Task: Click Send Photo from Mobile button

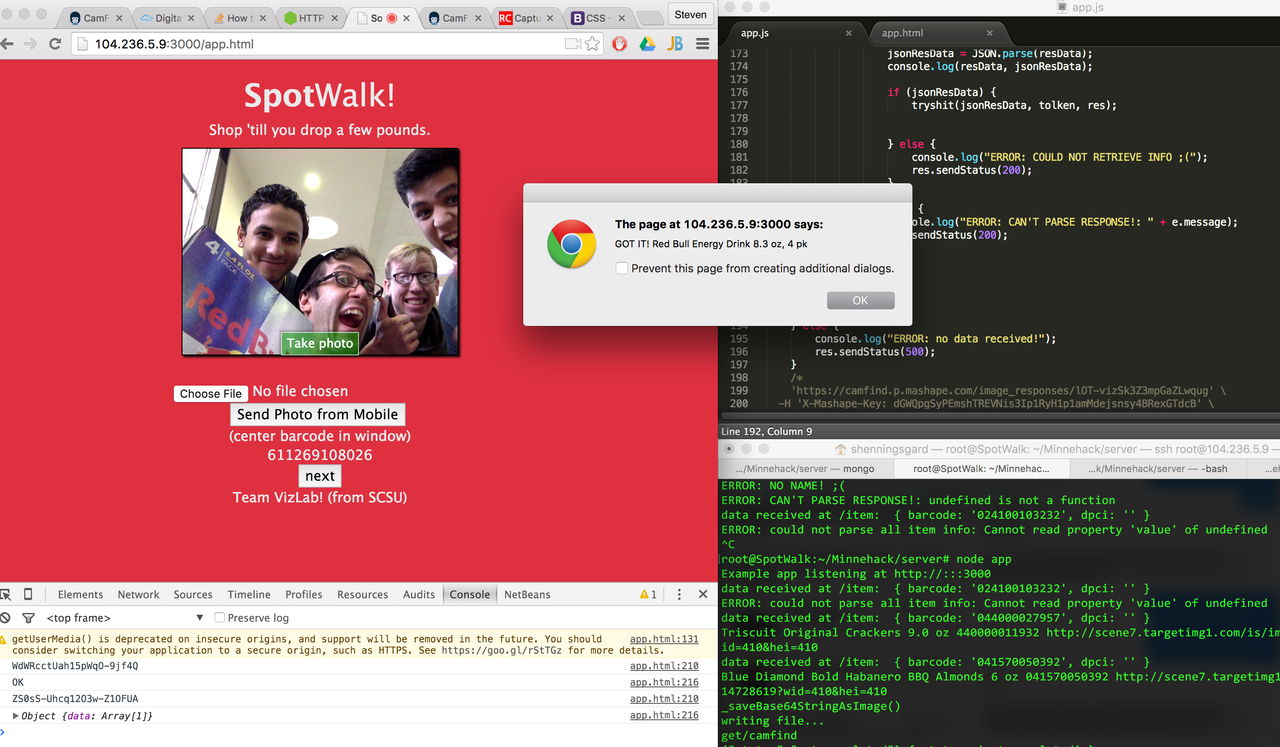Action: click(318, 414)
